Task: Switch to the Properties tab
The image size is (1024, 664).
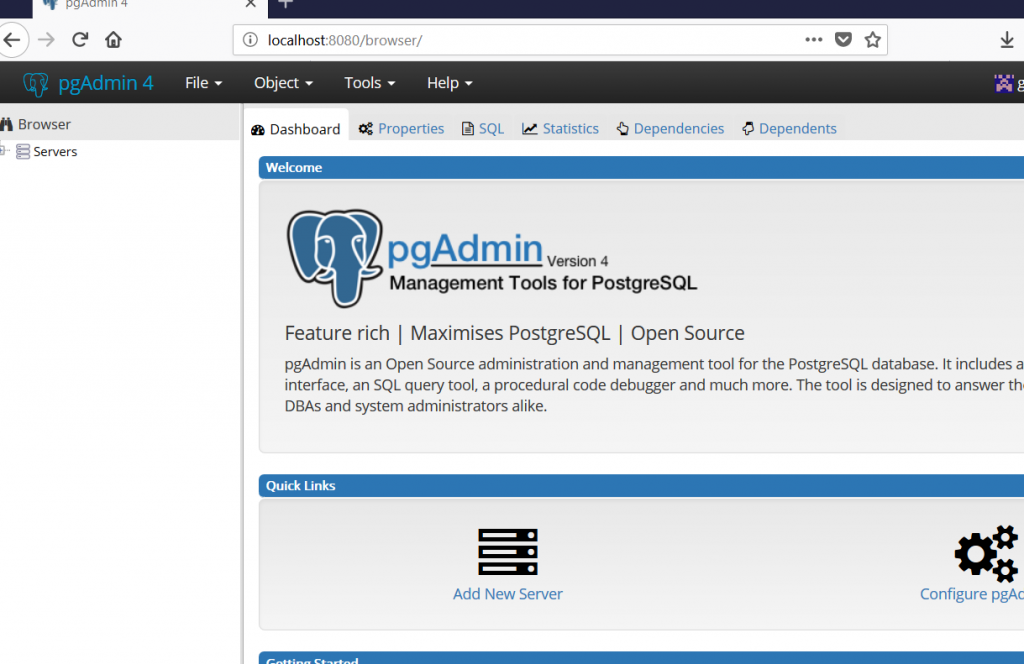Action: pyautogui.click(x=401, y=129)
